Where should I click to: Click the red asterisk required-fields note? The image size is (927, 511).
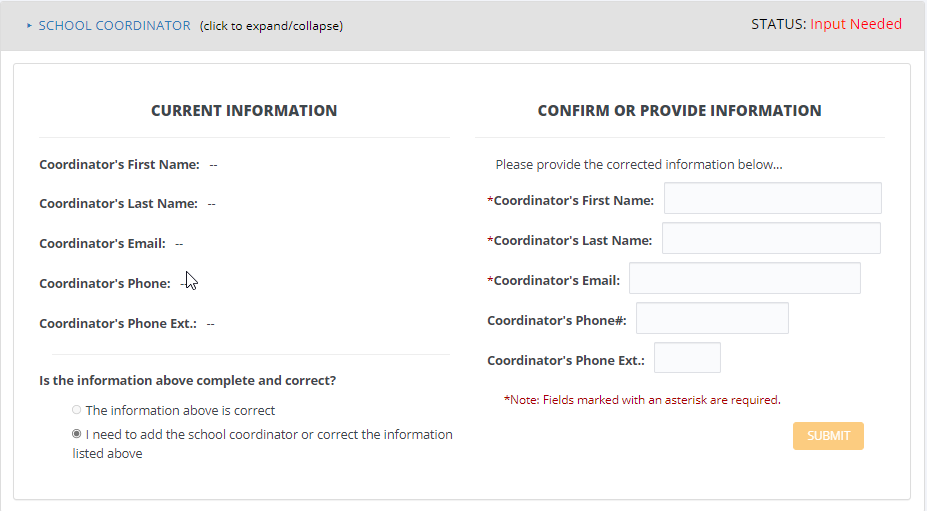[641, 400]
